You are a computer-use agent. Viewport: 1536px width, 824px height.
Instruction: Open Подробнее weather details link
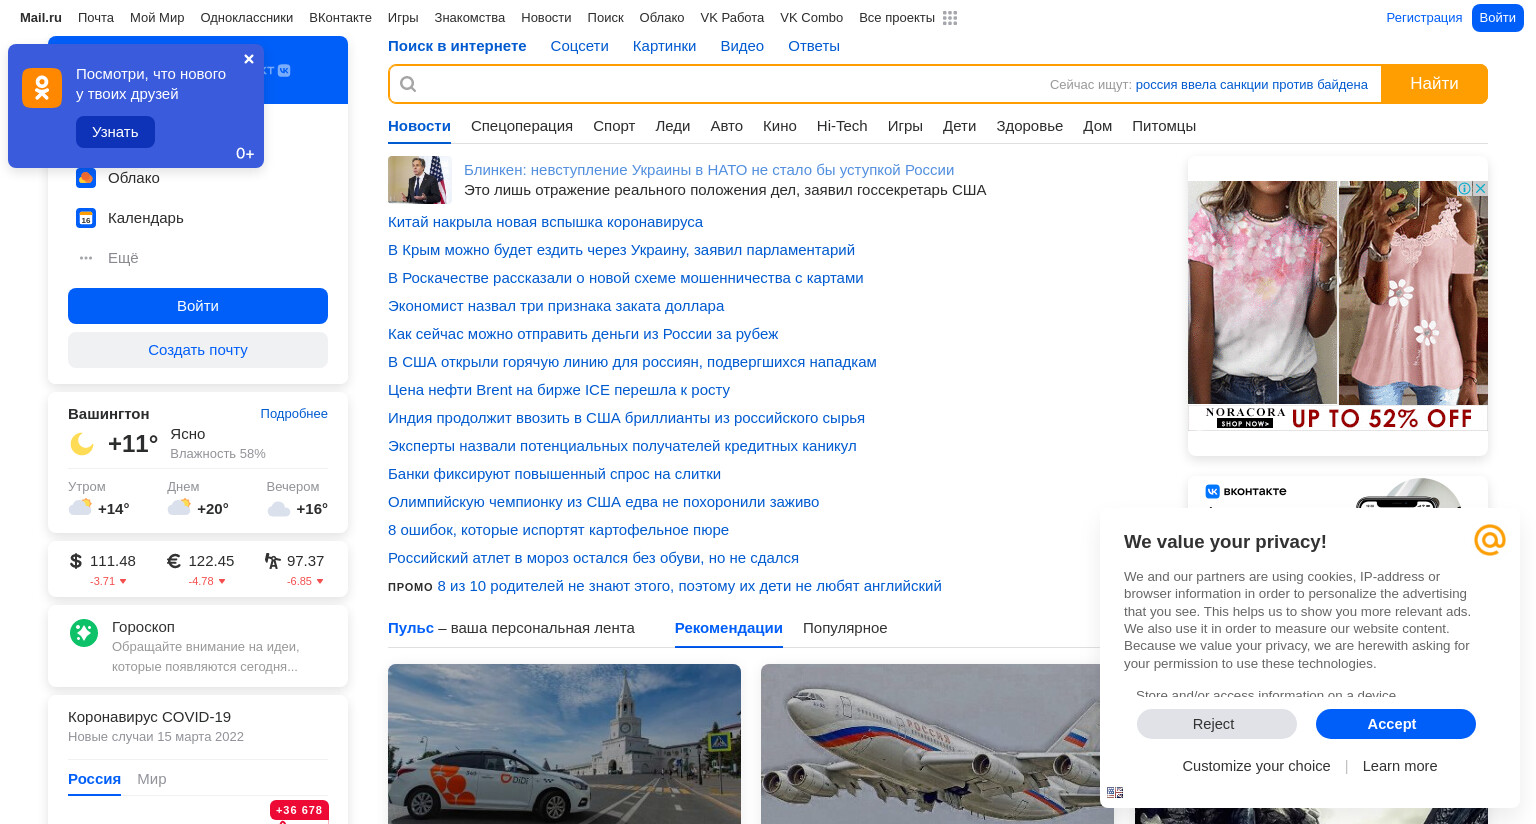294,414
